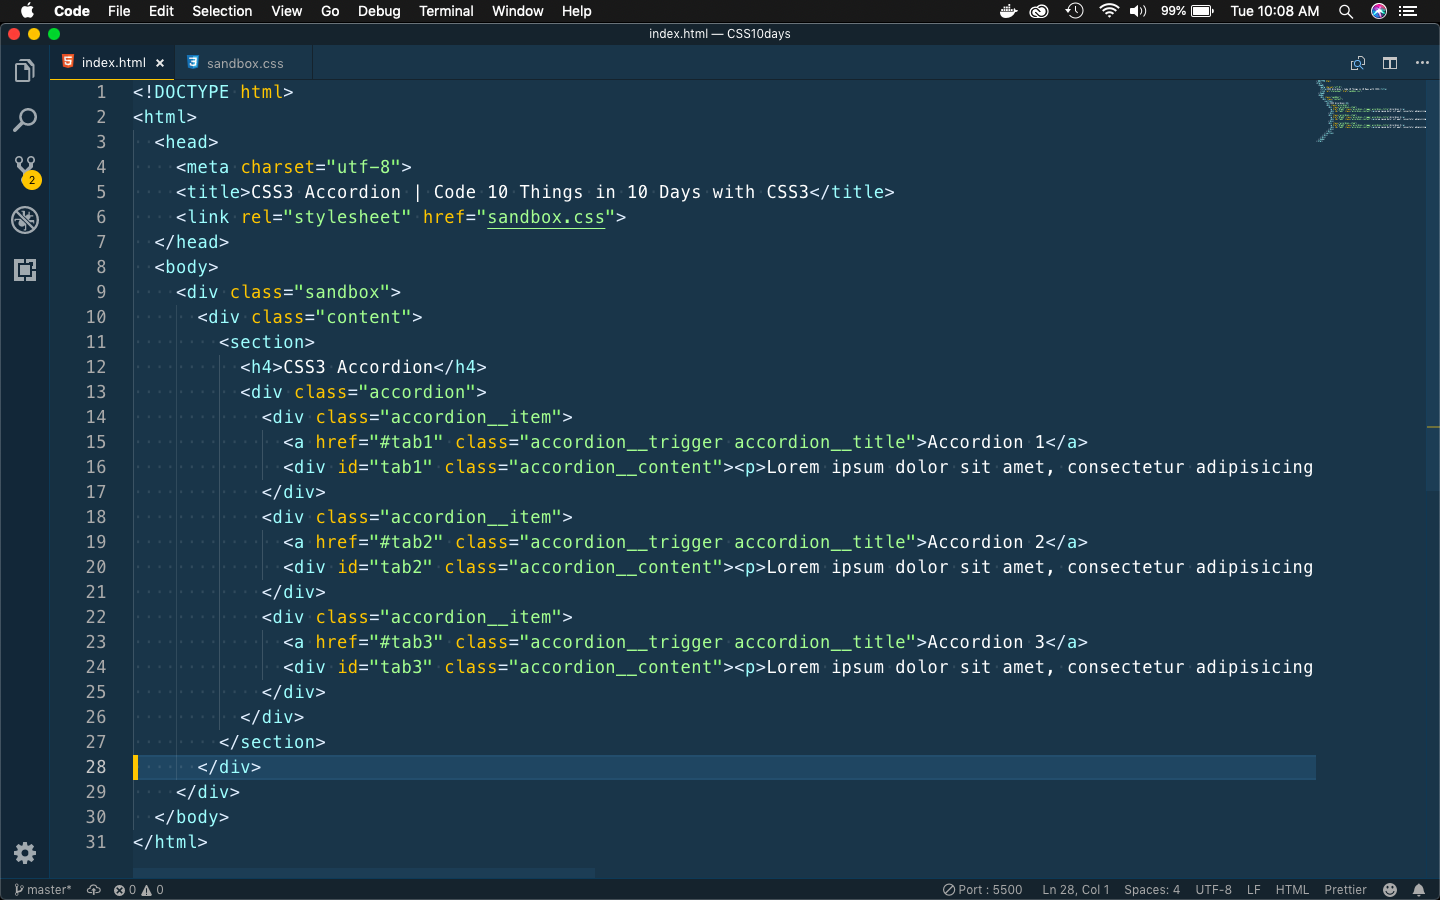Open the editor More Actions menu
This screenshot has width=1440, height=900.
[x=1422, y=63]
